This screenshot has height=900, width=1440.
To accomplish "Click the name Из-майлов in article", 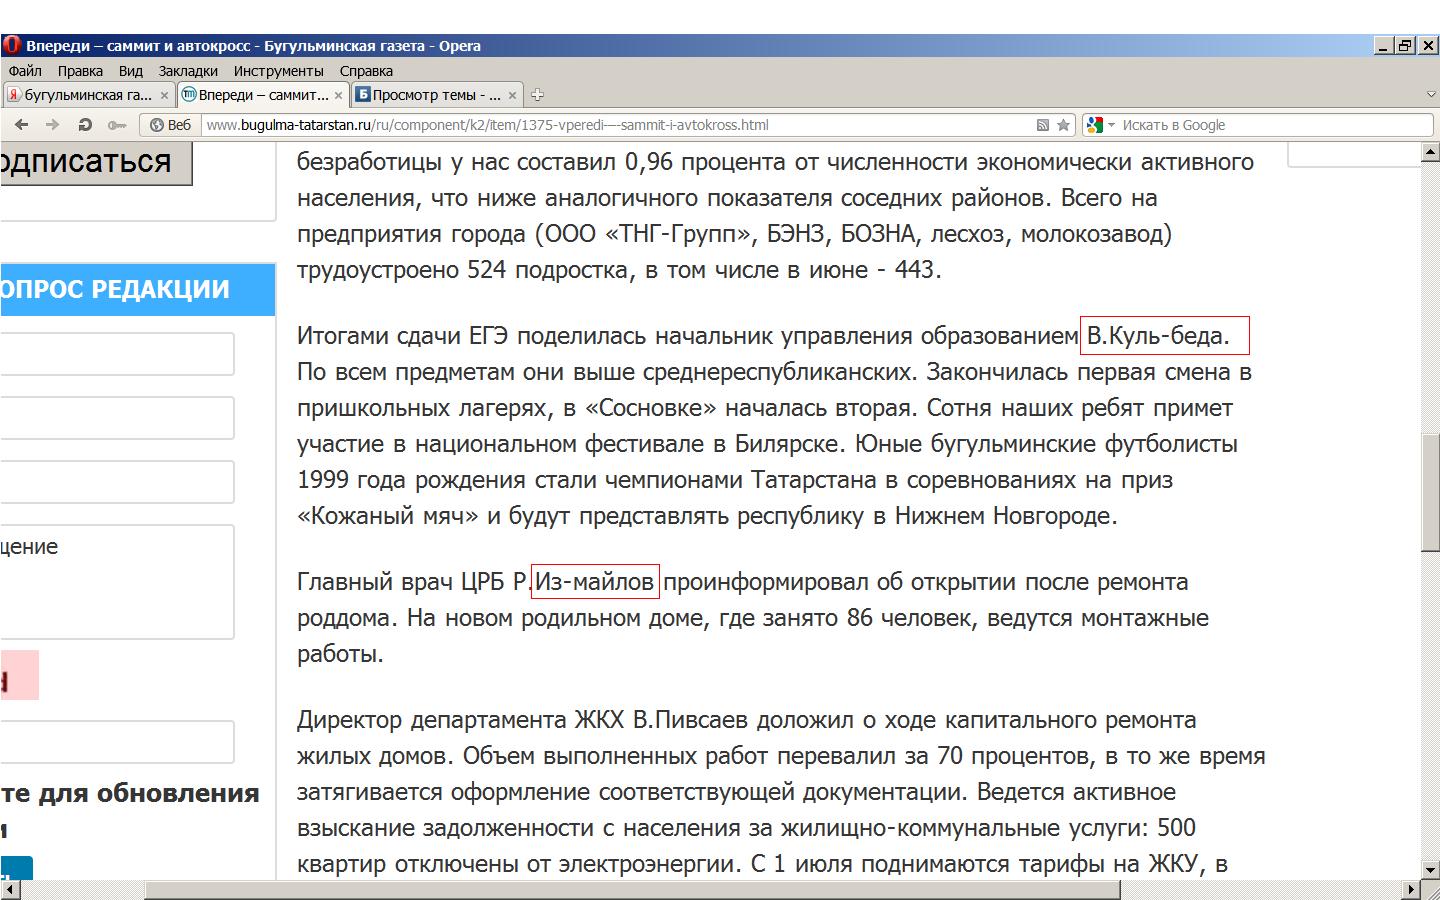I will point(595,582).
